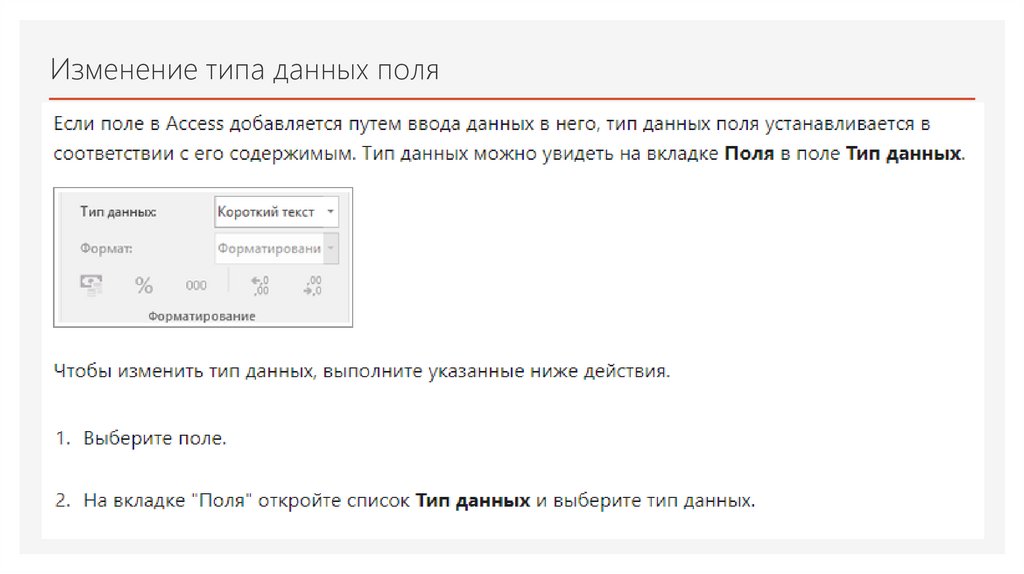Click the increase decimal places icon
The height and width of the screenshot is (574, 1024).
tap(260, 285)
